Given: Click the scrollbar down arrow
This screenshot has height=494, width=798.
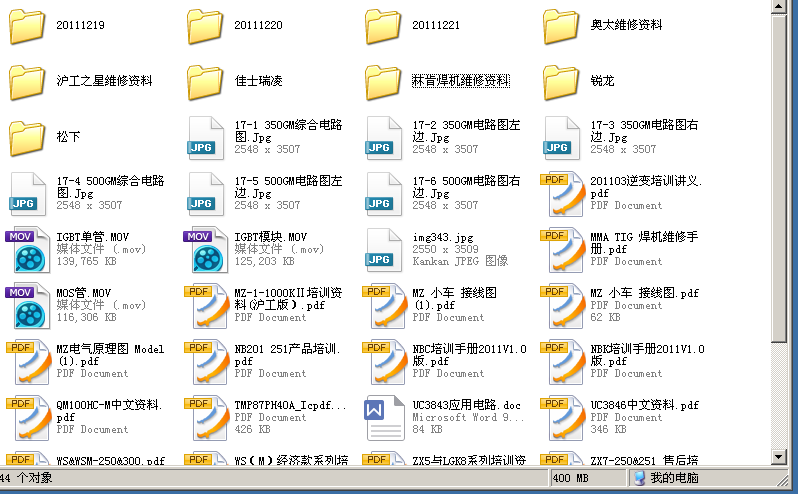Looking at the screenshot, I should click(779, 456).
